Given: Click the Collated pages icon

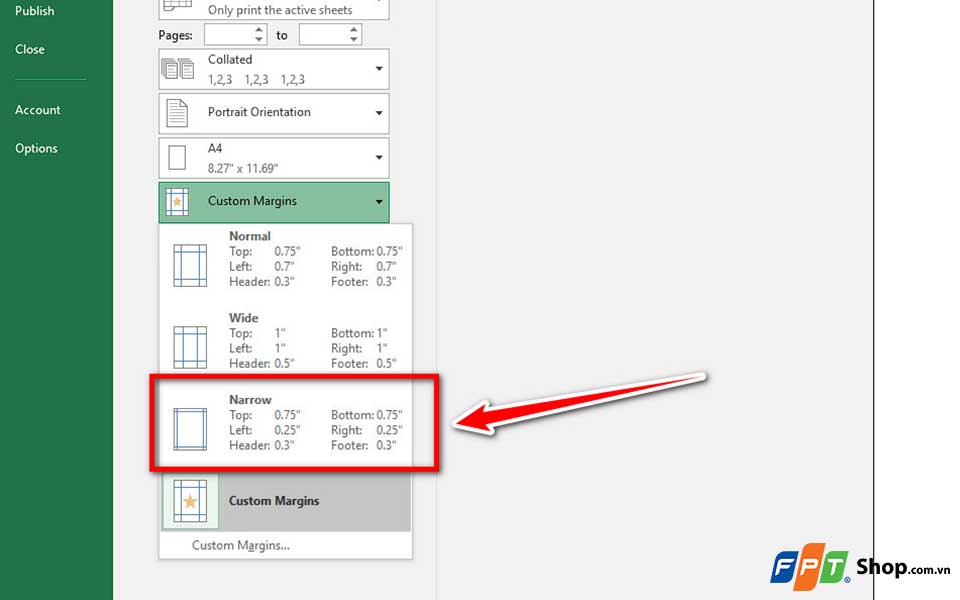Looking at the screenshot, I should pos(180,68).
